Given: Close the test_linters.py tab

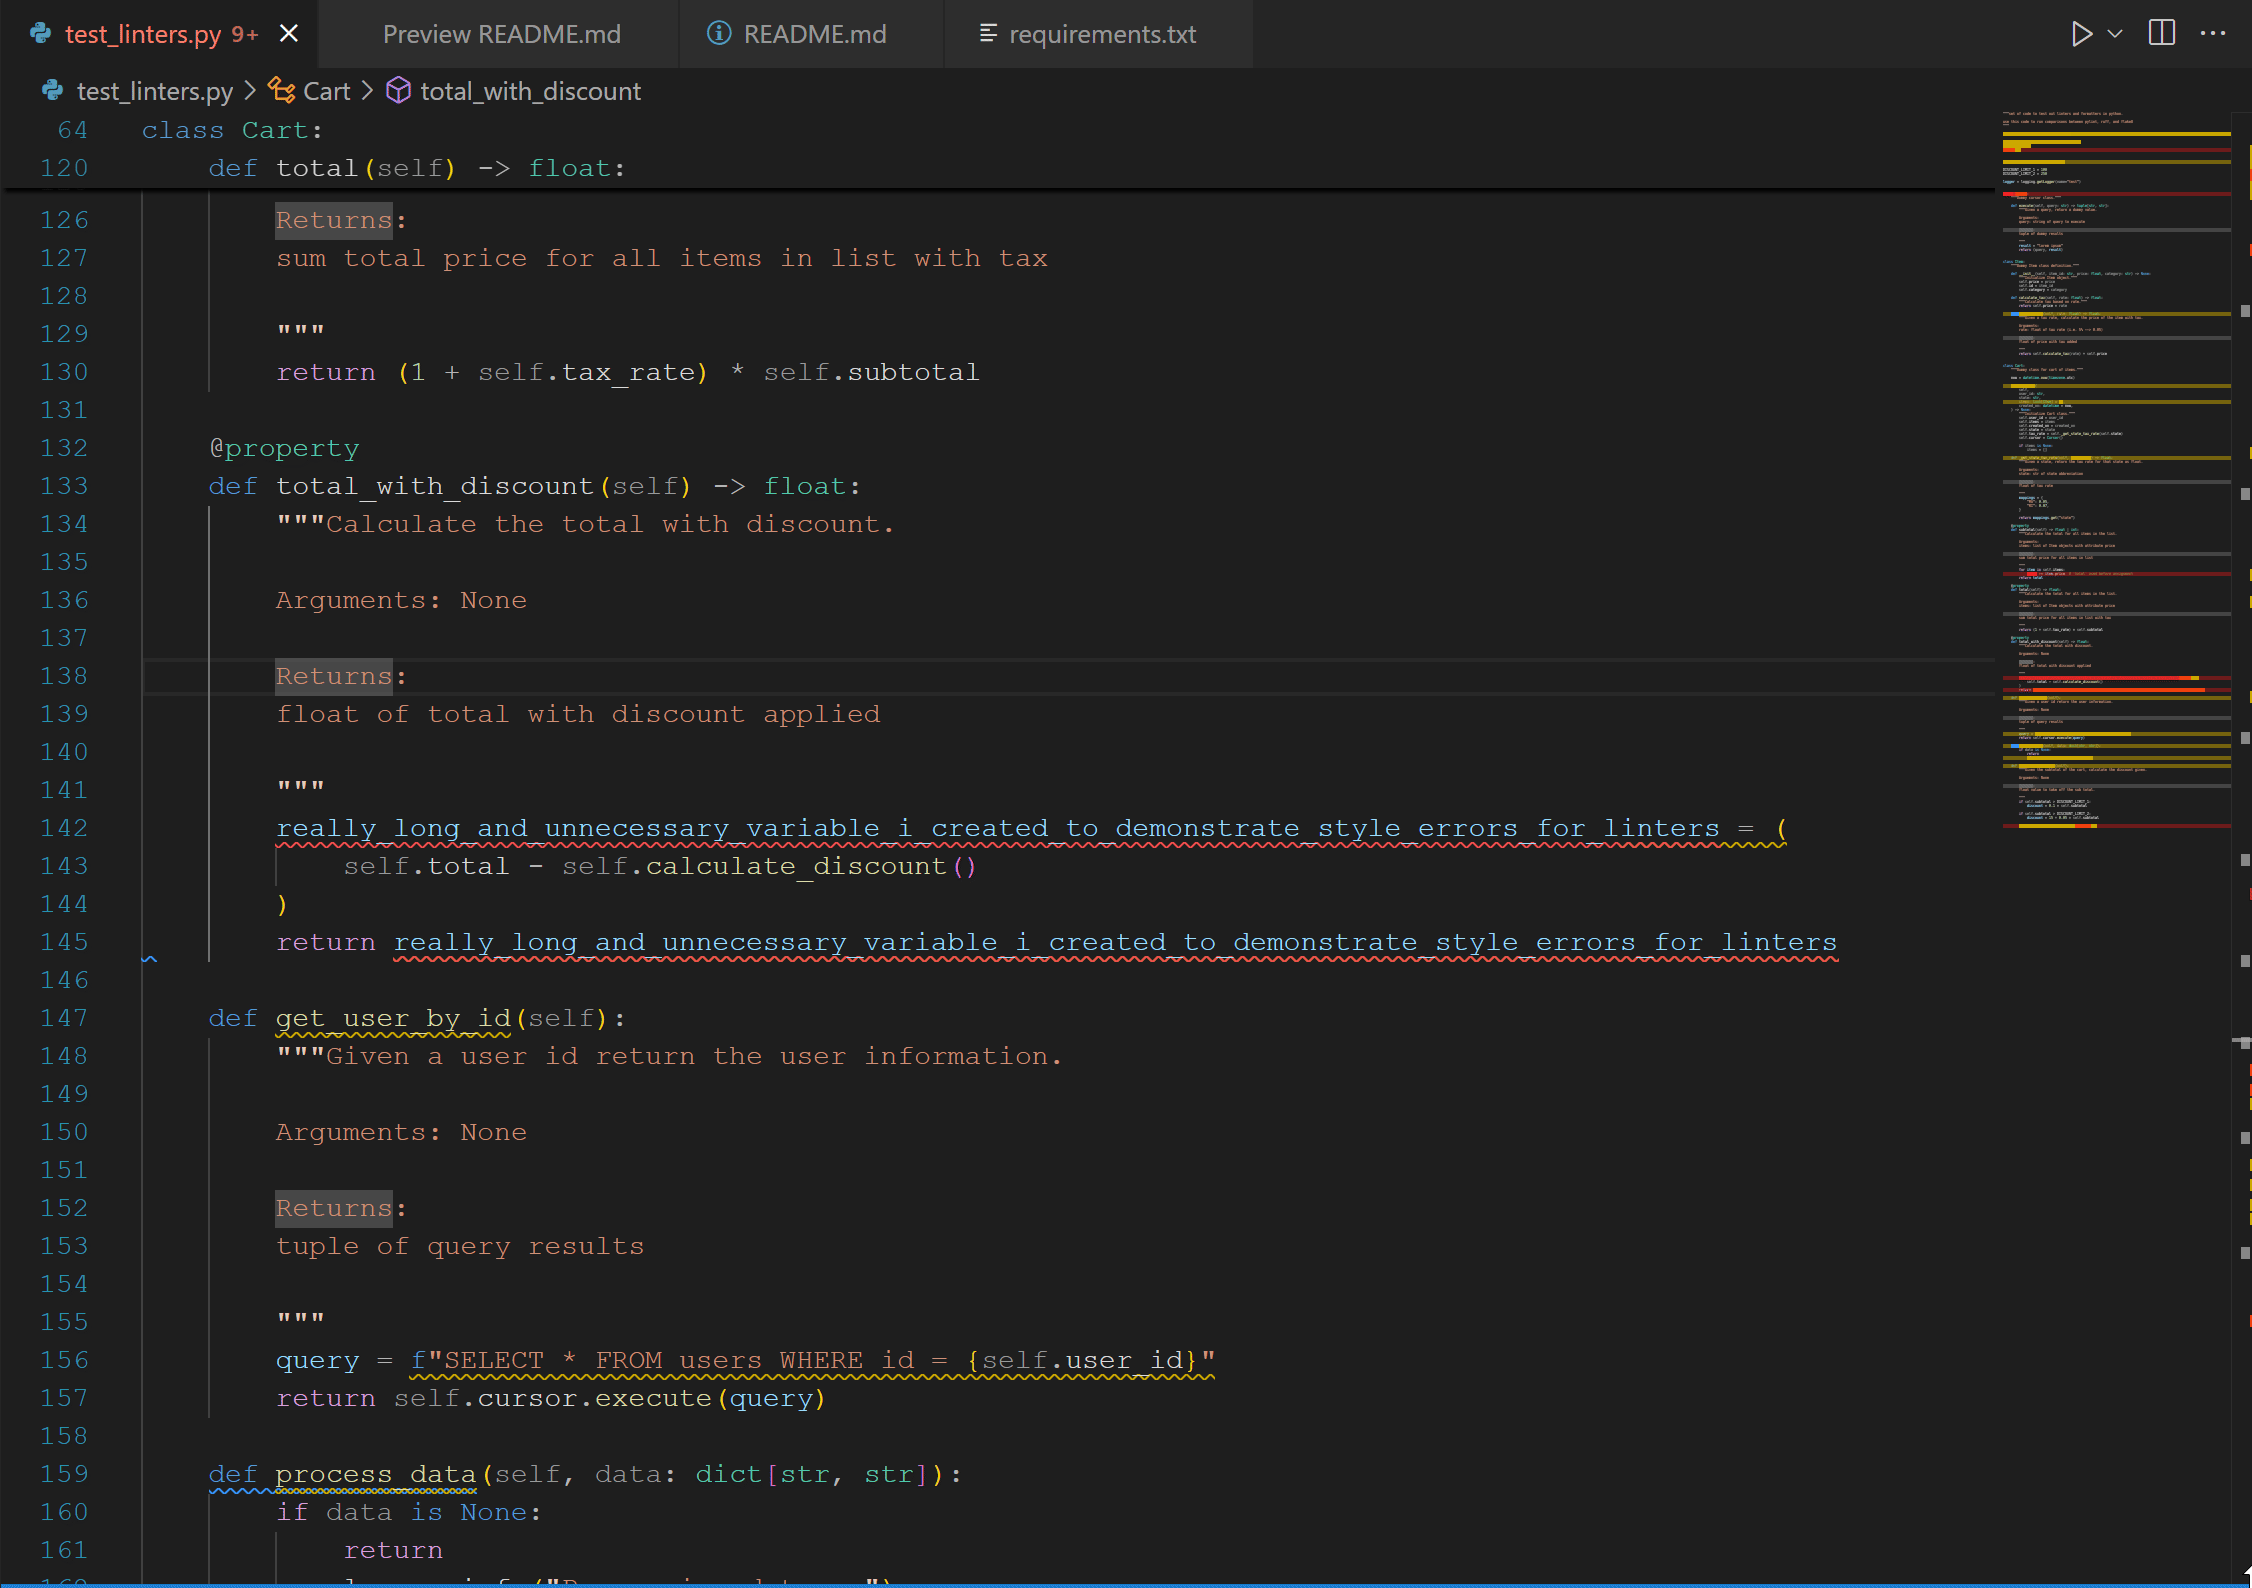Looking at the screenshot, I should point(289,34).
